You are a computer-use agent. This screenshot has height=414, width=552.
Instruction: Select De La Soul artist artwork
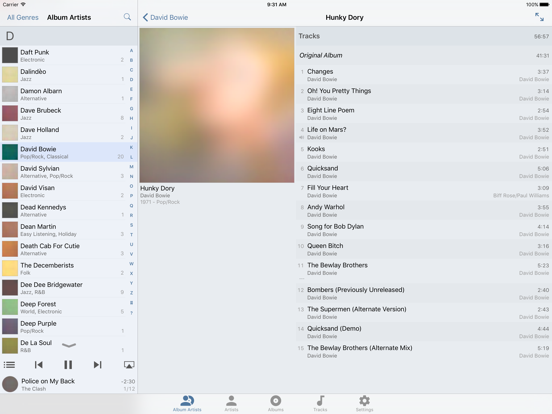pos(10,346)
